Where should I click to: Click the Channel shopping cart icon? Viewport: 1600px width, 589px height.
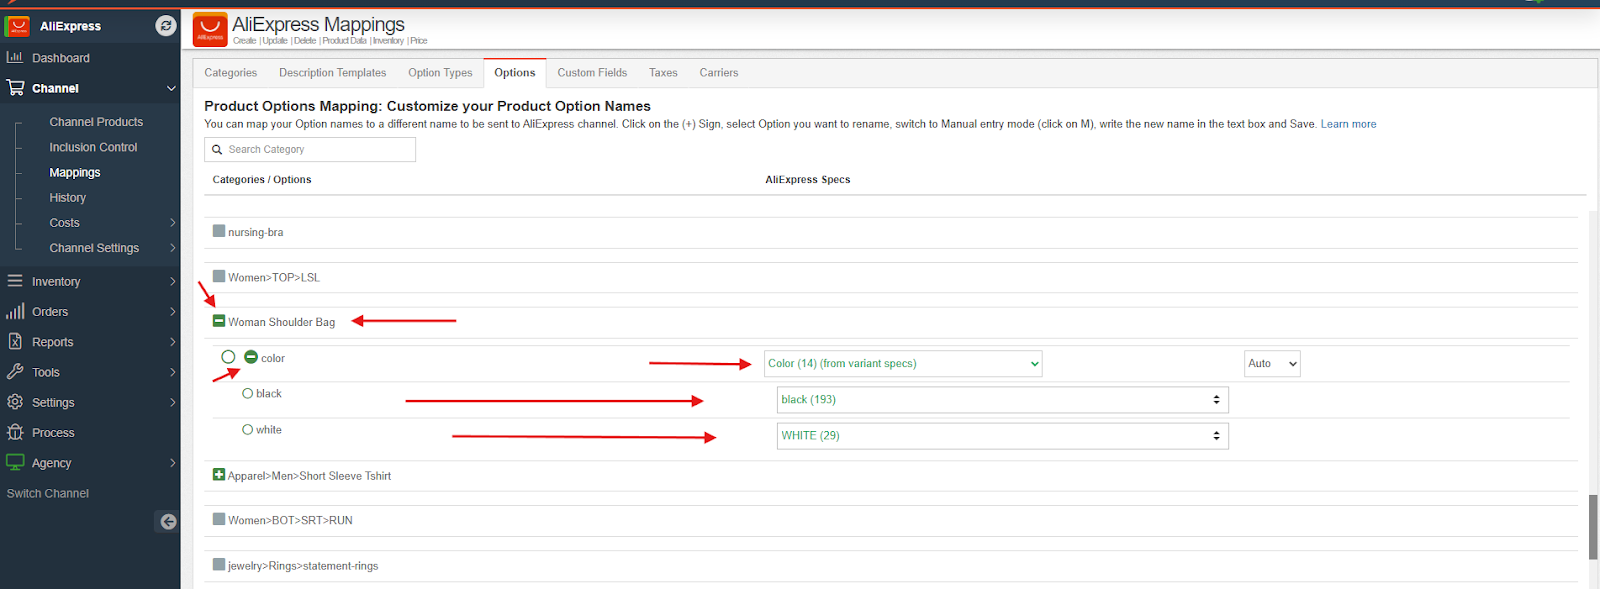coord(15,88)
